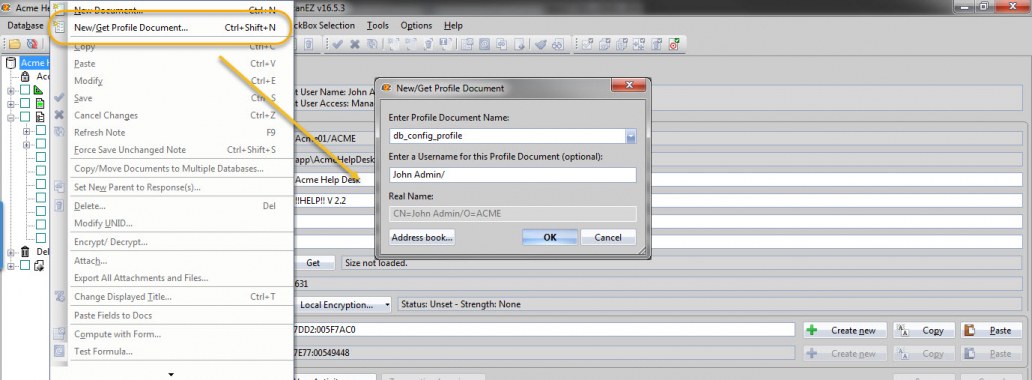Tick the last checkbox at the bottom of the tree
The image size is (1032, 380).
pos(25,265)
